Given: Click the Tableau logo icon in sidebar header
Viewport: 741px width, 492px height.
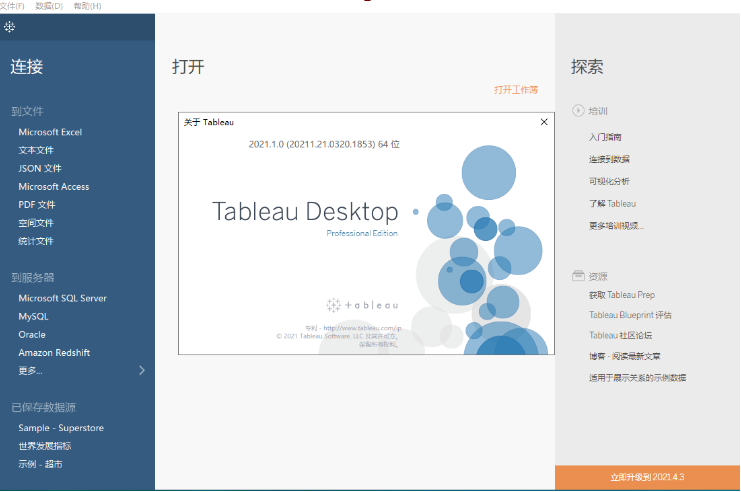Looking at the screenshot, I should click(x=10, y=26).
